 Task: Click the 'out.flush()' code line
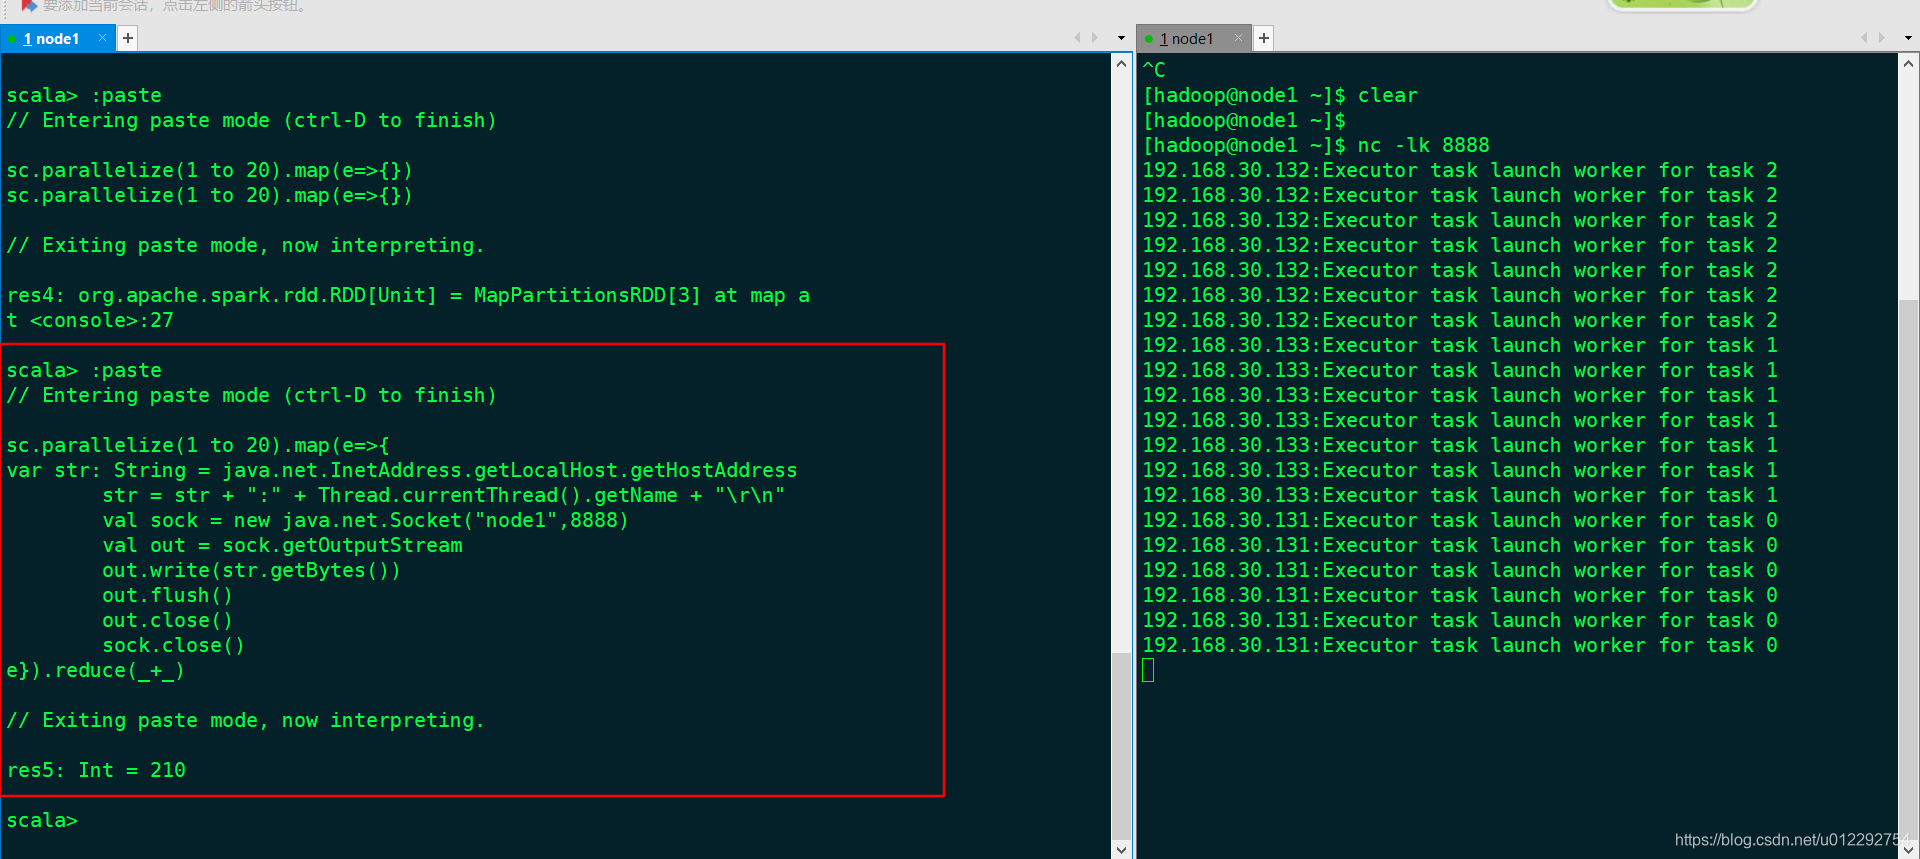(167, 595)
